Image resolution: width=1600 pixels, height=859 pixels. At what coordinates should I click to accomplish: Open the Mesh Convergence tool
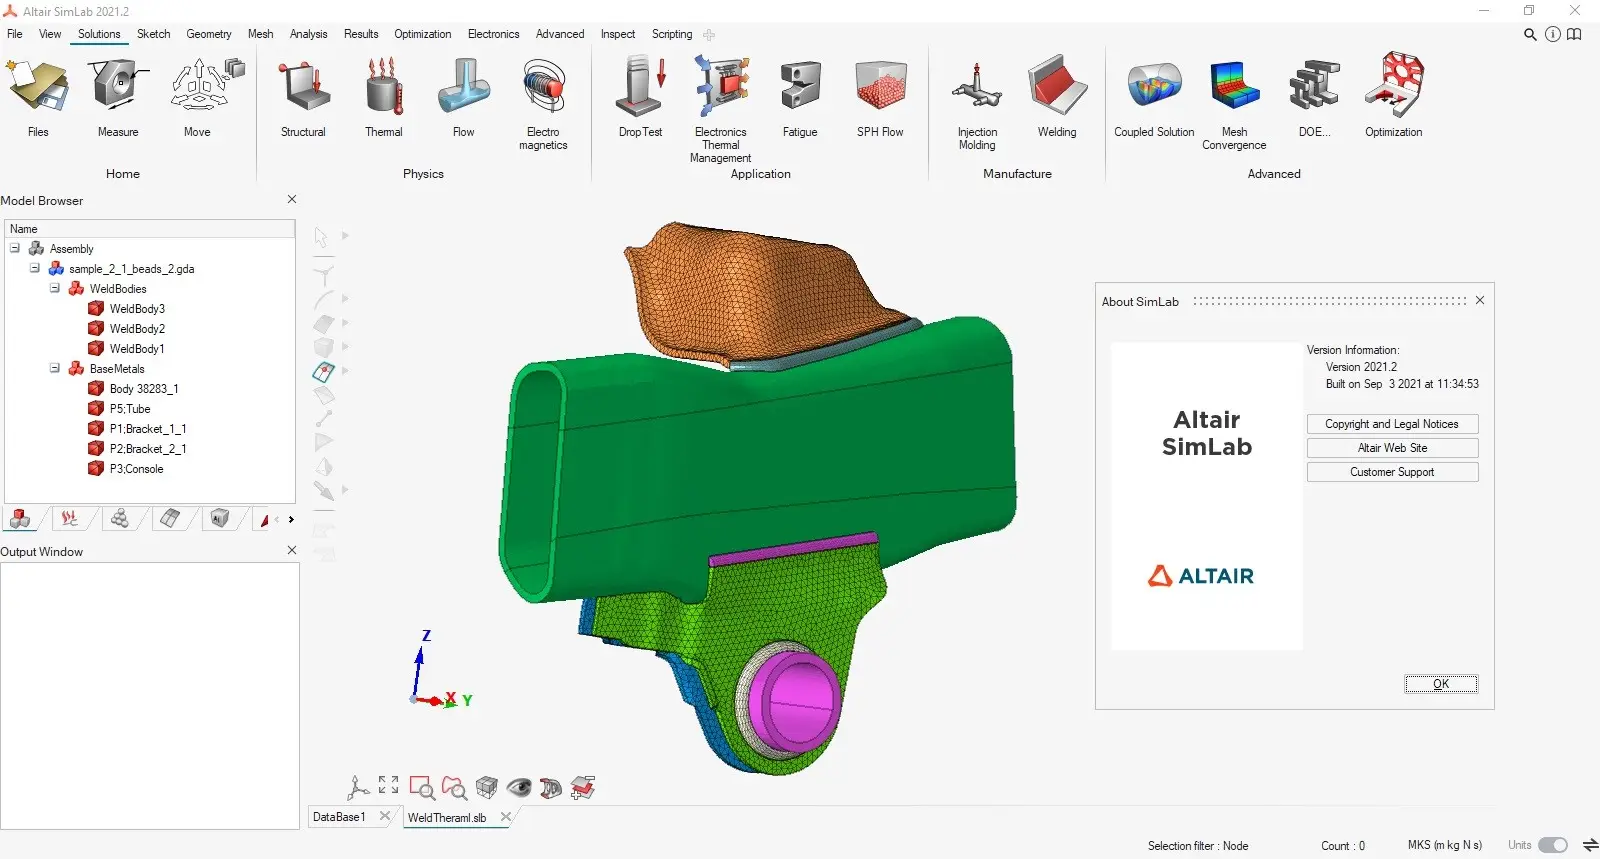(1234, 85)
